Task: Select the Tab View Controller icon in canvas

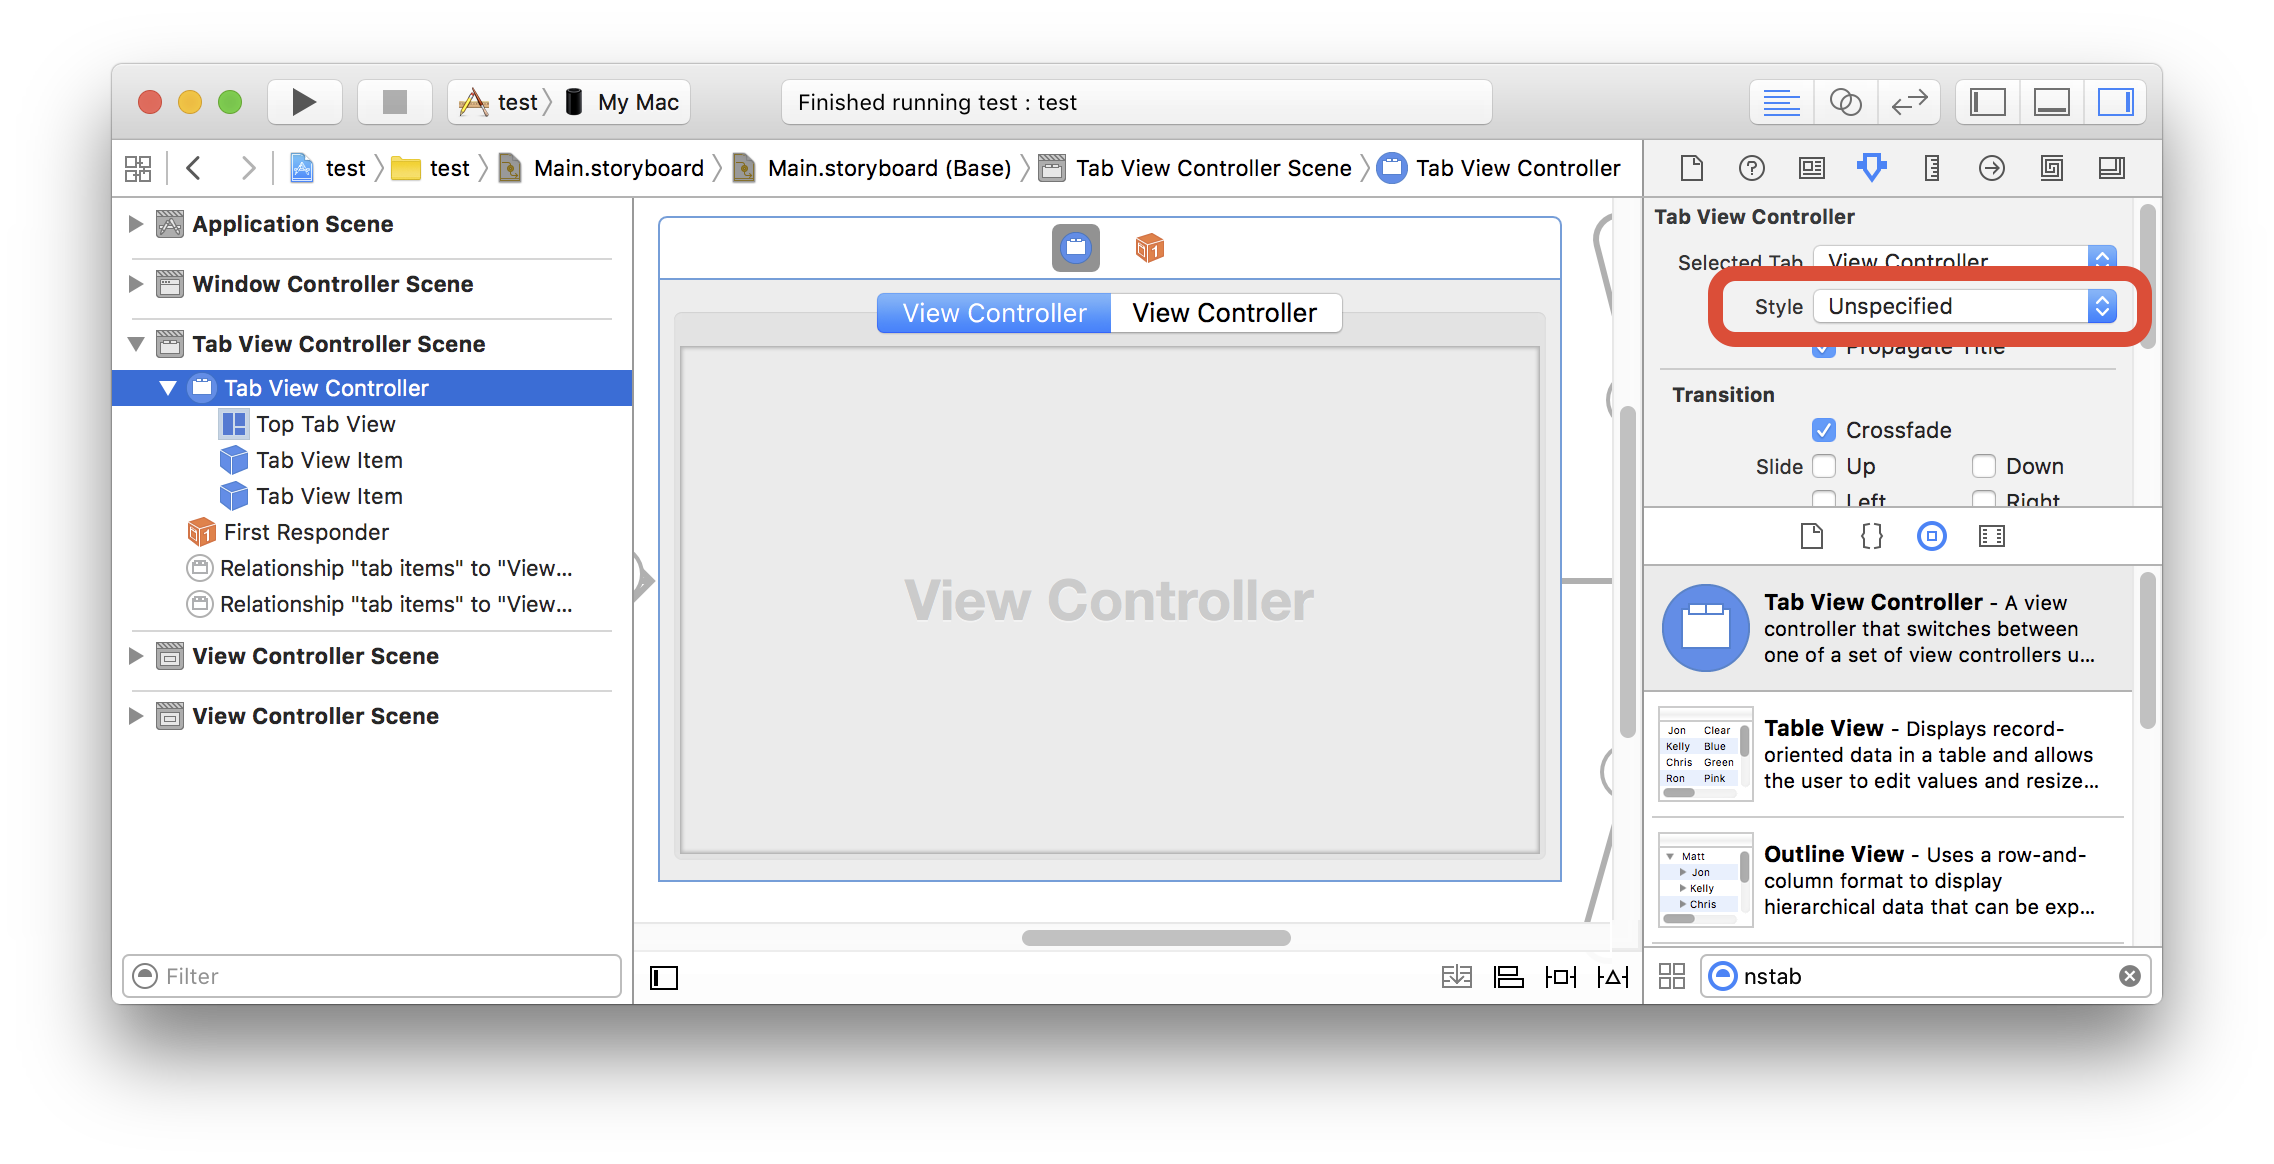Action: [1075, 246]
